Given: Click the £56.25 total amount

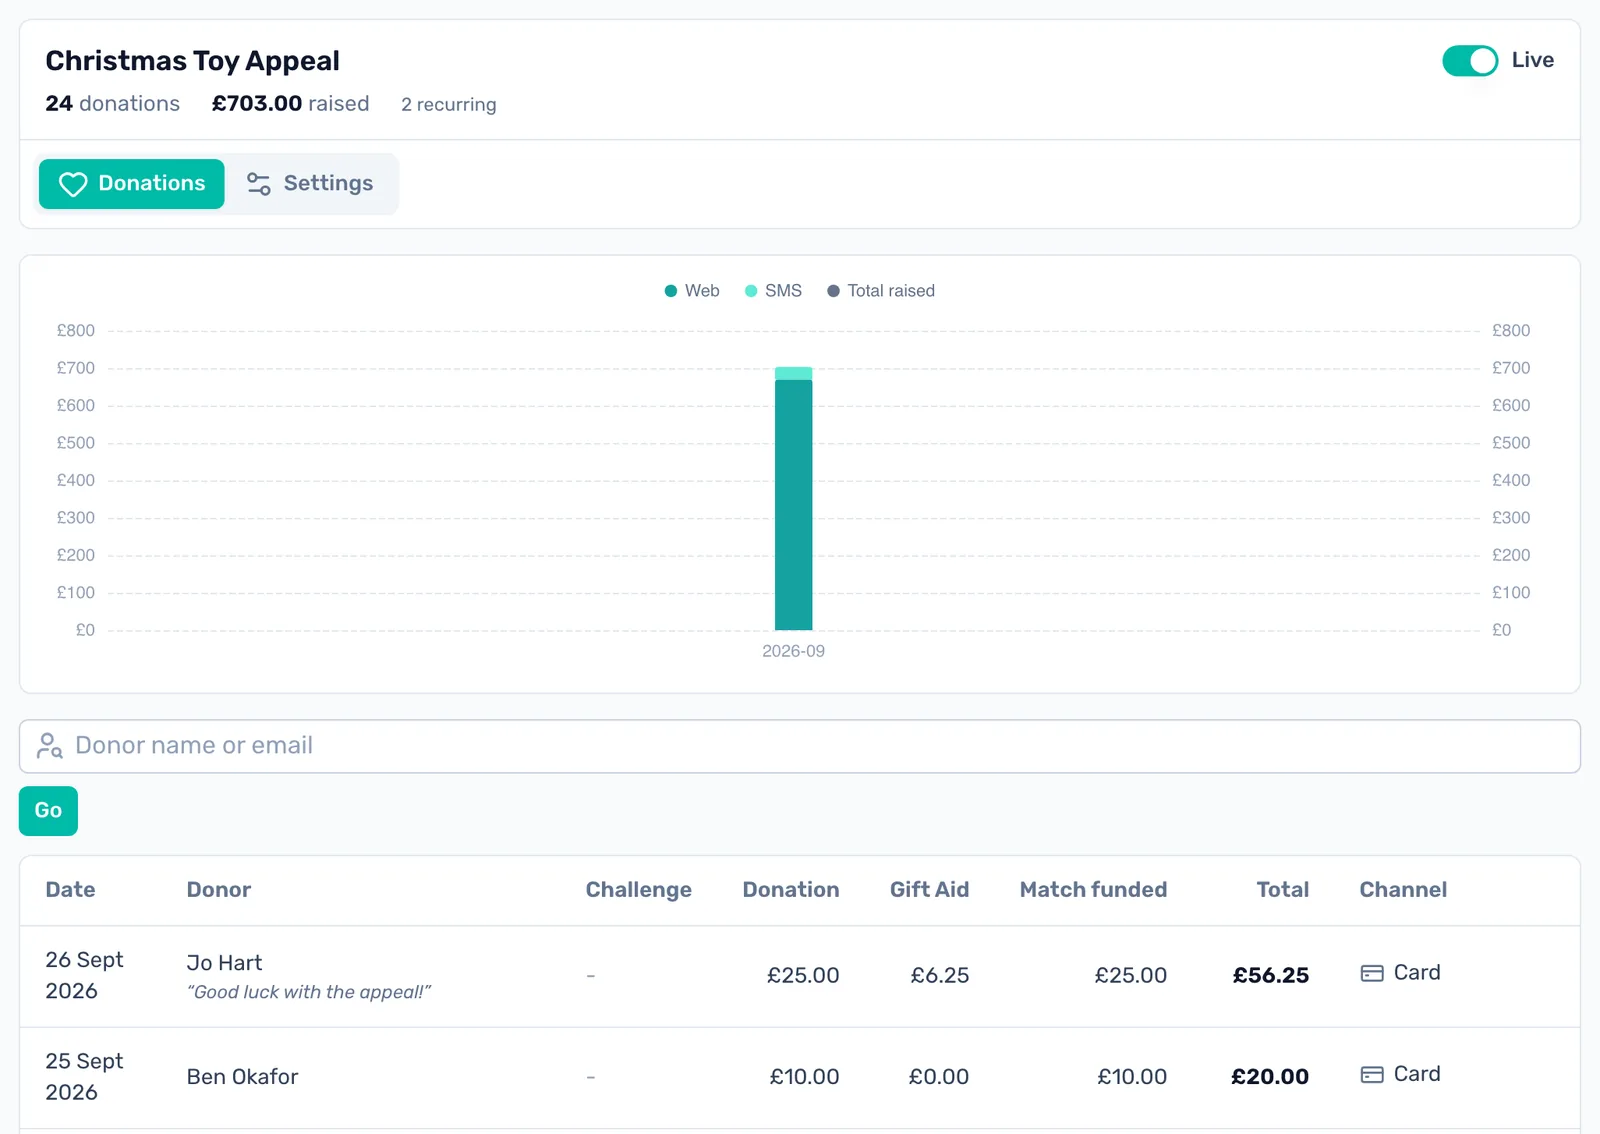Looking at the screenshot, I should [x=1271, y=976].
